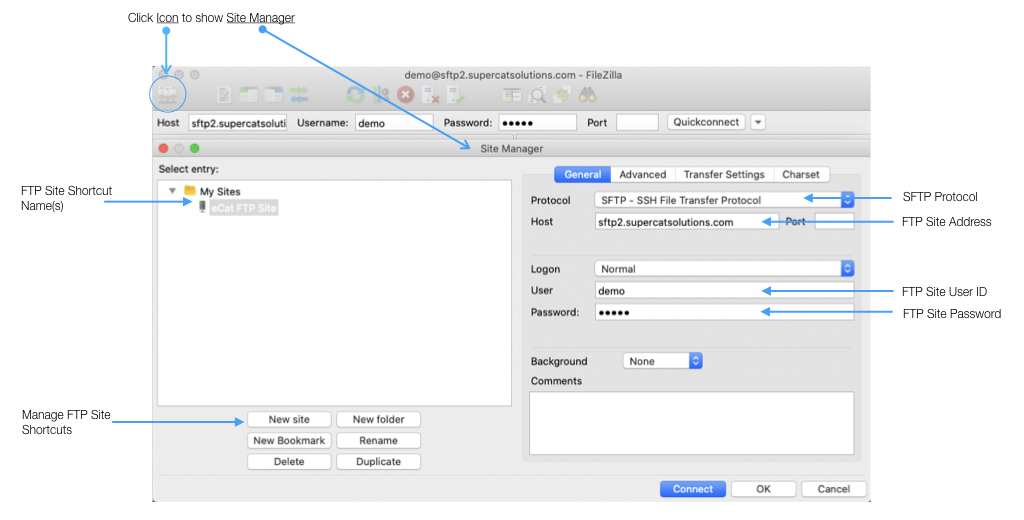Click the quickconnect Port field

coord(637,123)
